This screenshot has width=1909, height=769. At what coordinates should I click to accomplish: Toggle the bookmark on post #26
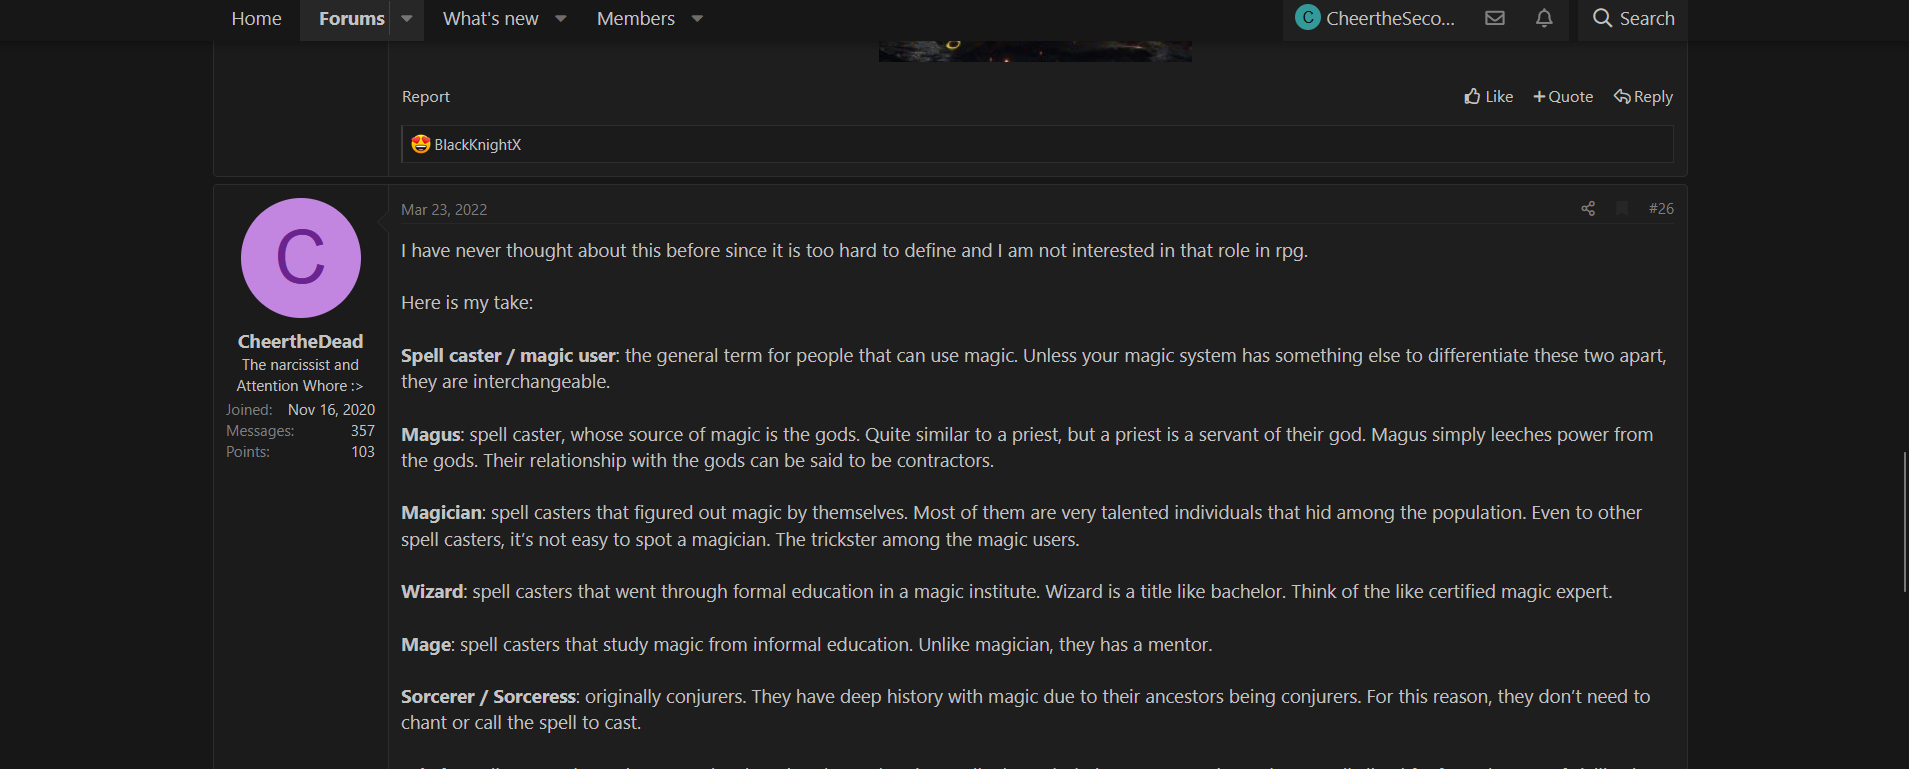pyautogui.click(x=1622, y=208)
